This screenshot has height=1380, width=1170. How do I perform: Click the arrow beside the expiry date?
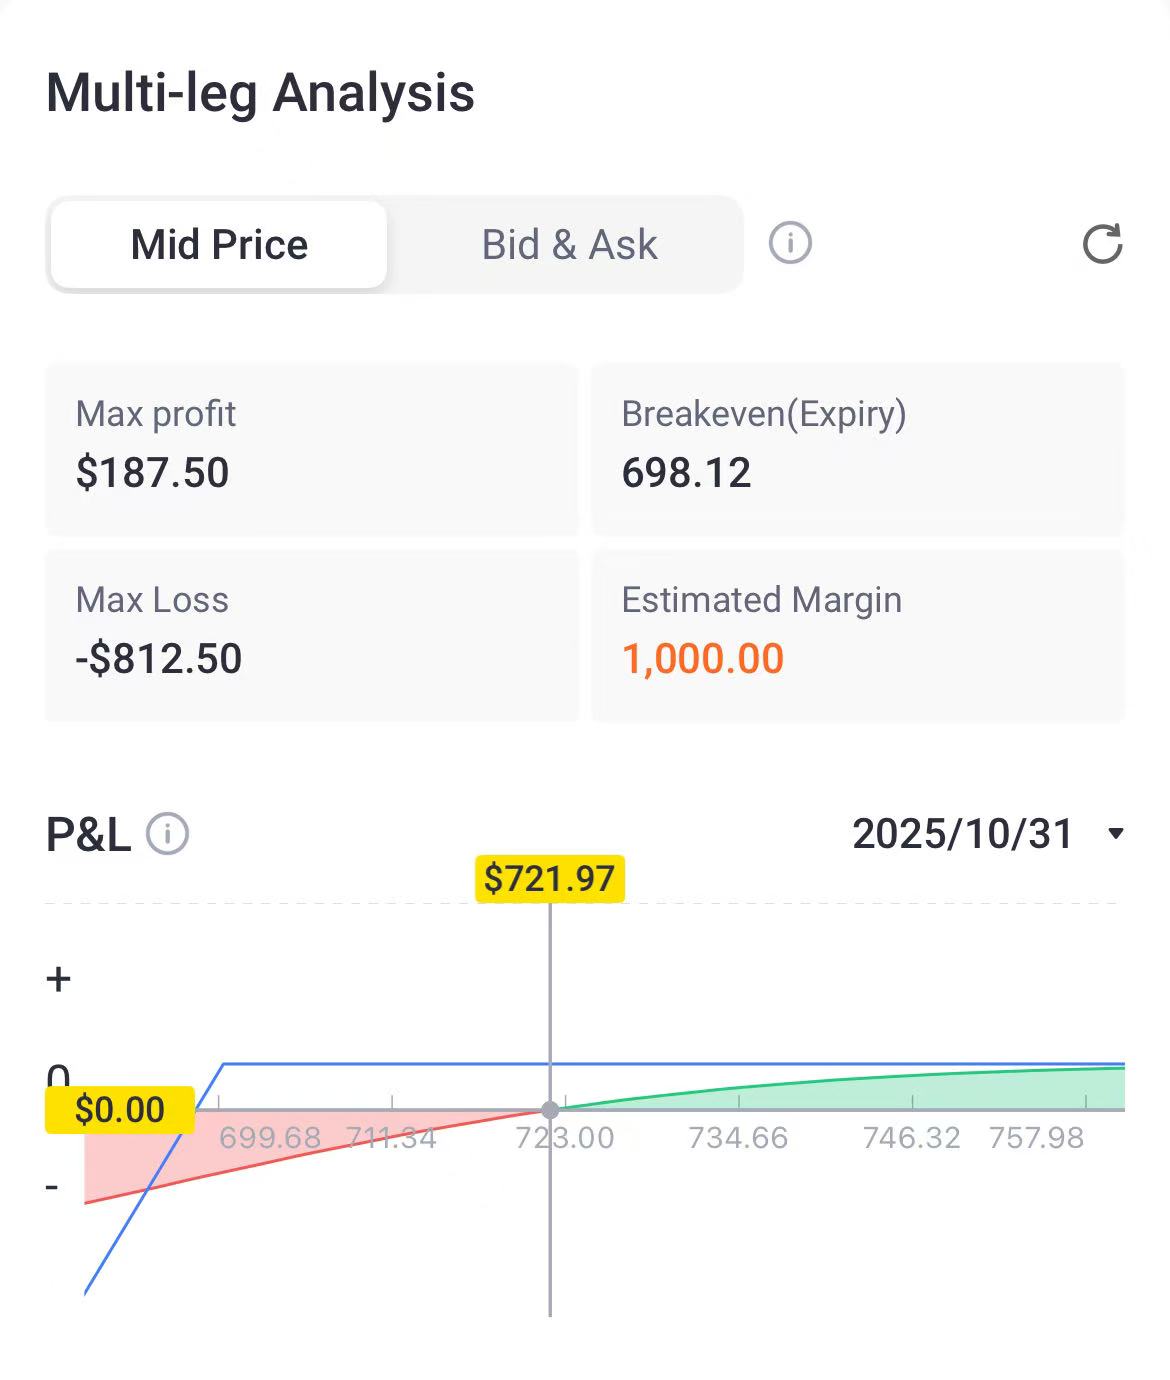point(1116,834)
